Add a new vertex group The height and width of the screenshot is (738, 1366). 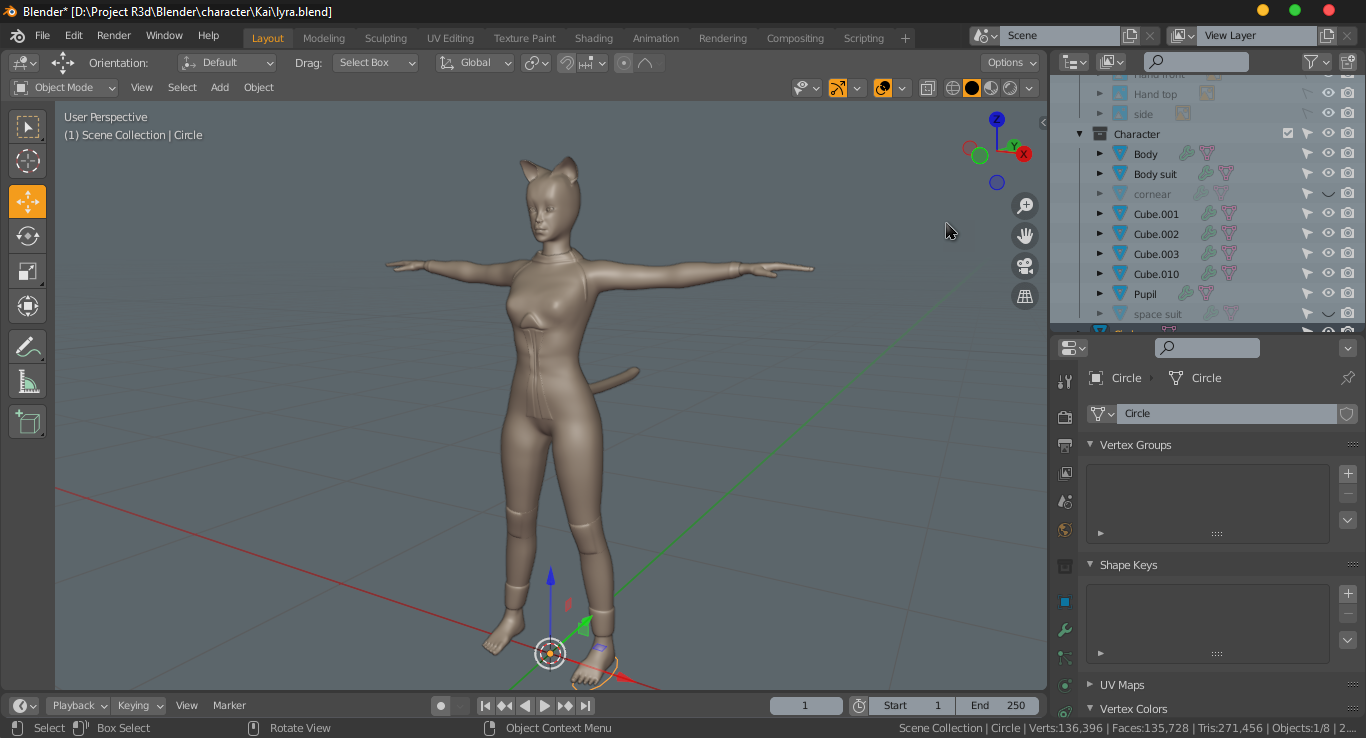(x=1348, y=474)
